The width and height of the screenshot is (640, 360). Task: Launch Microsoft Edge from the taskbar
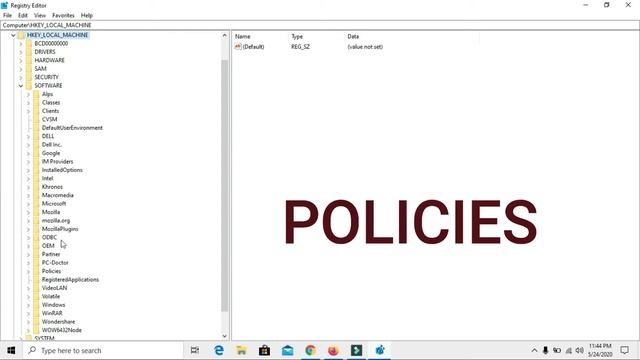219,350
